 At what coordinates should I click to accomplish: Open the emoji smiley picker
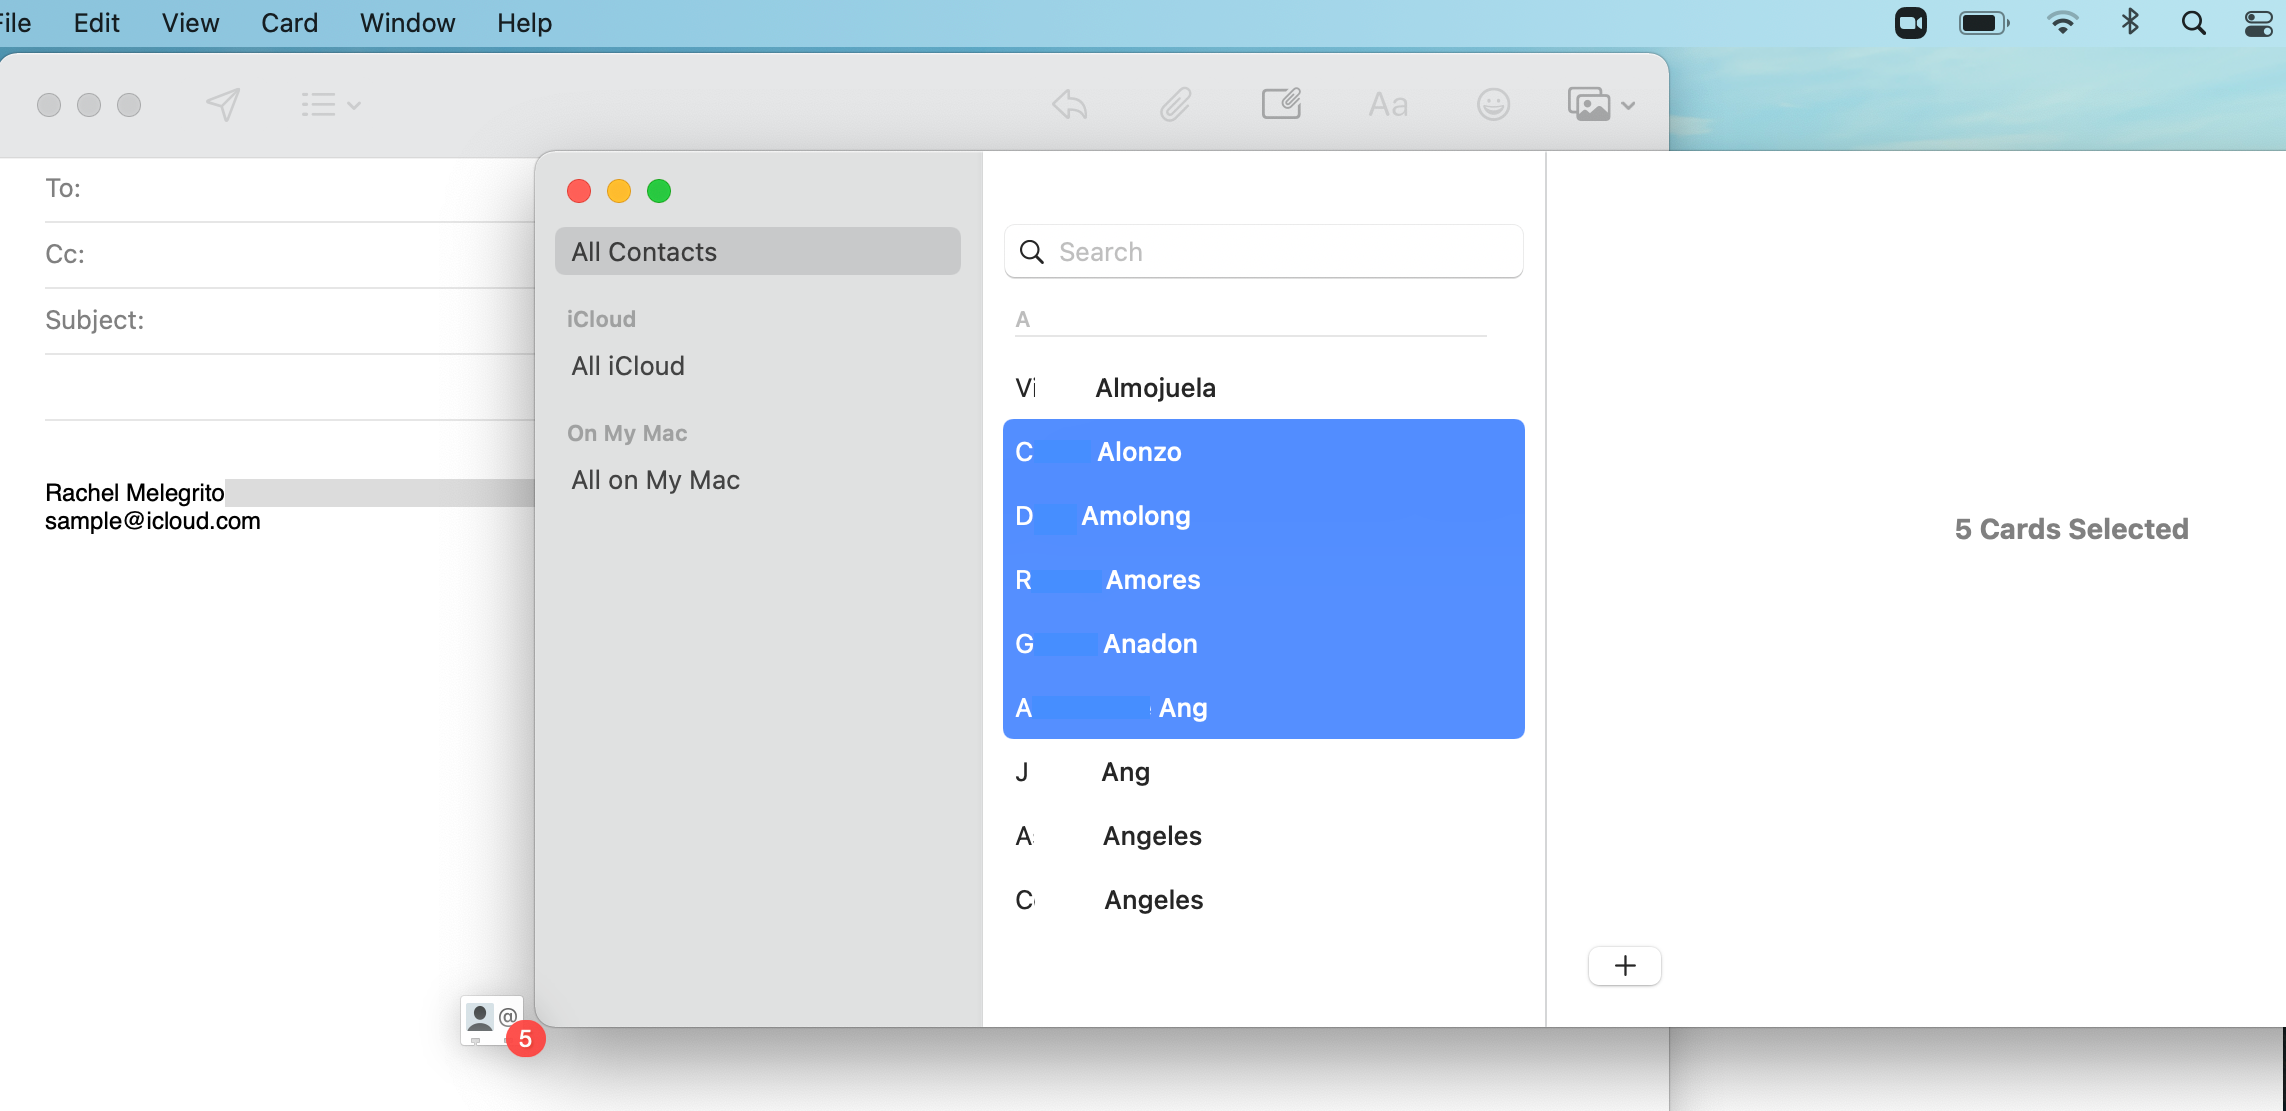(1493, 104)
